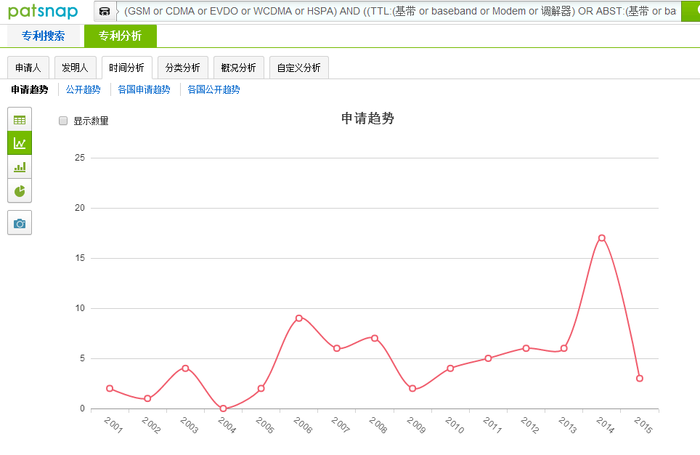Screen dimensions: 700x455
Task: Click the 2014 peak data point
Action: pyautogui.click(x=601, y=238)
